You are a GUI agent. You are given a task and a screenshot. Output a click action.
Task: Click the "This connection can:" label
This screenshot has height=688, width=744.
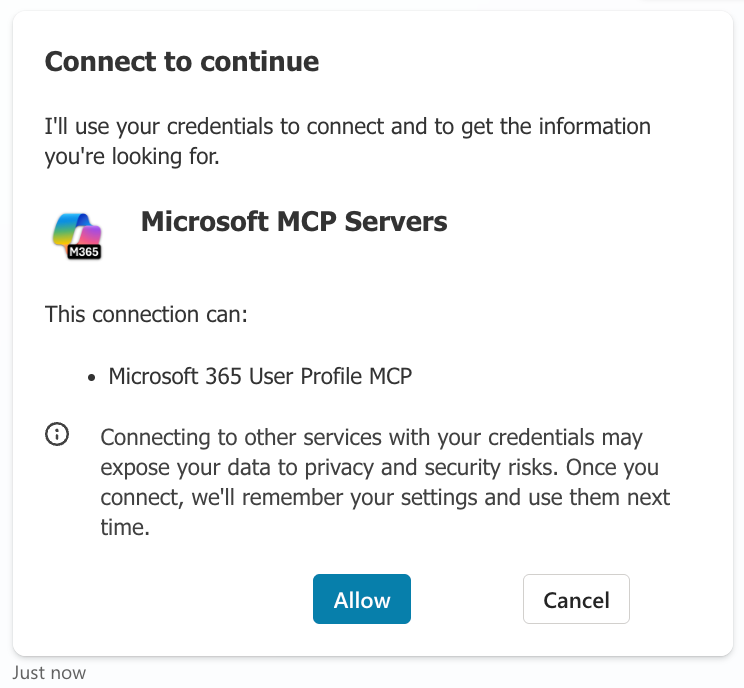coord(146,314)
